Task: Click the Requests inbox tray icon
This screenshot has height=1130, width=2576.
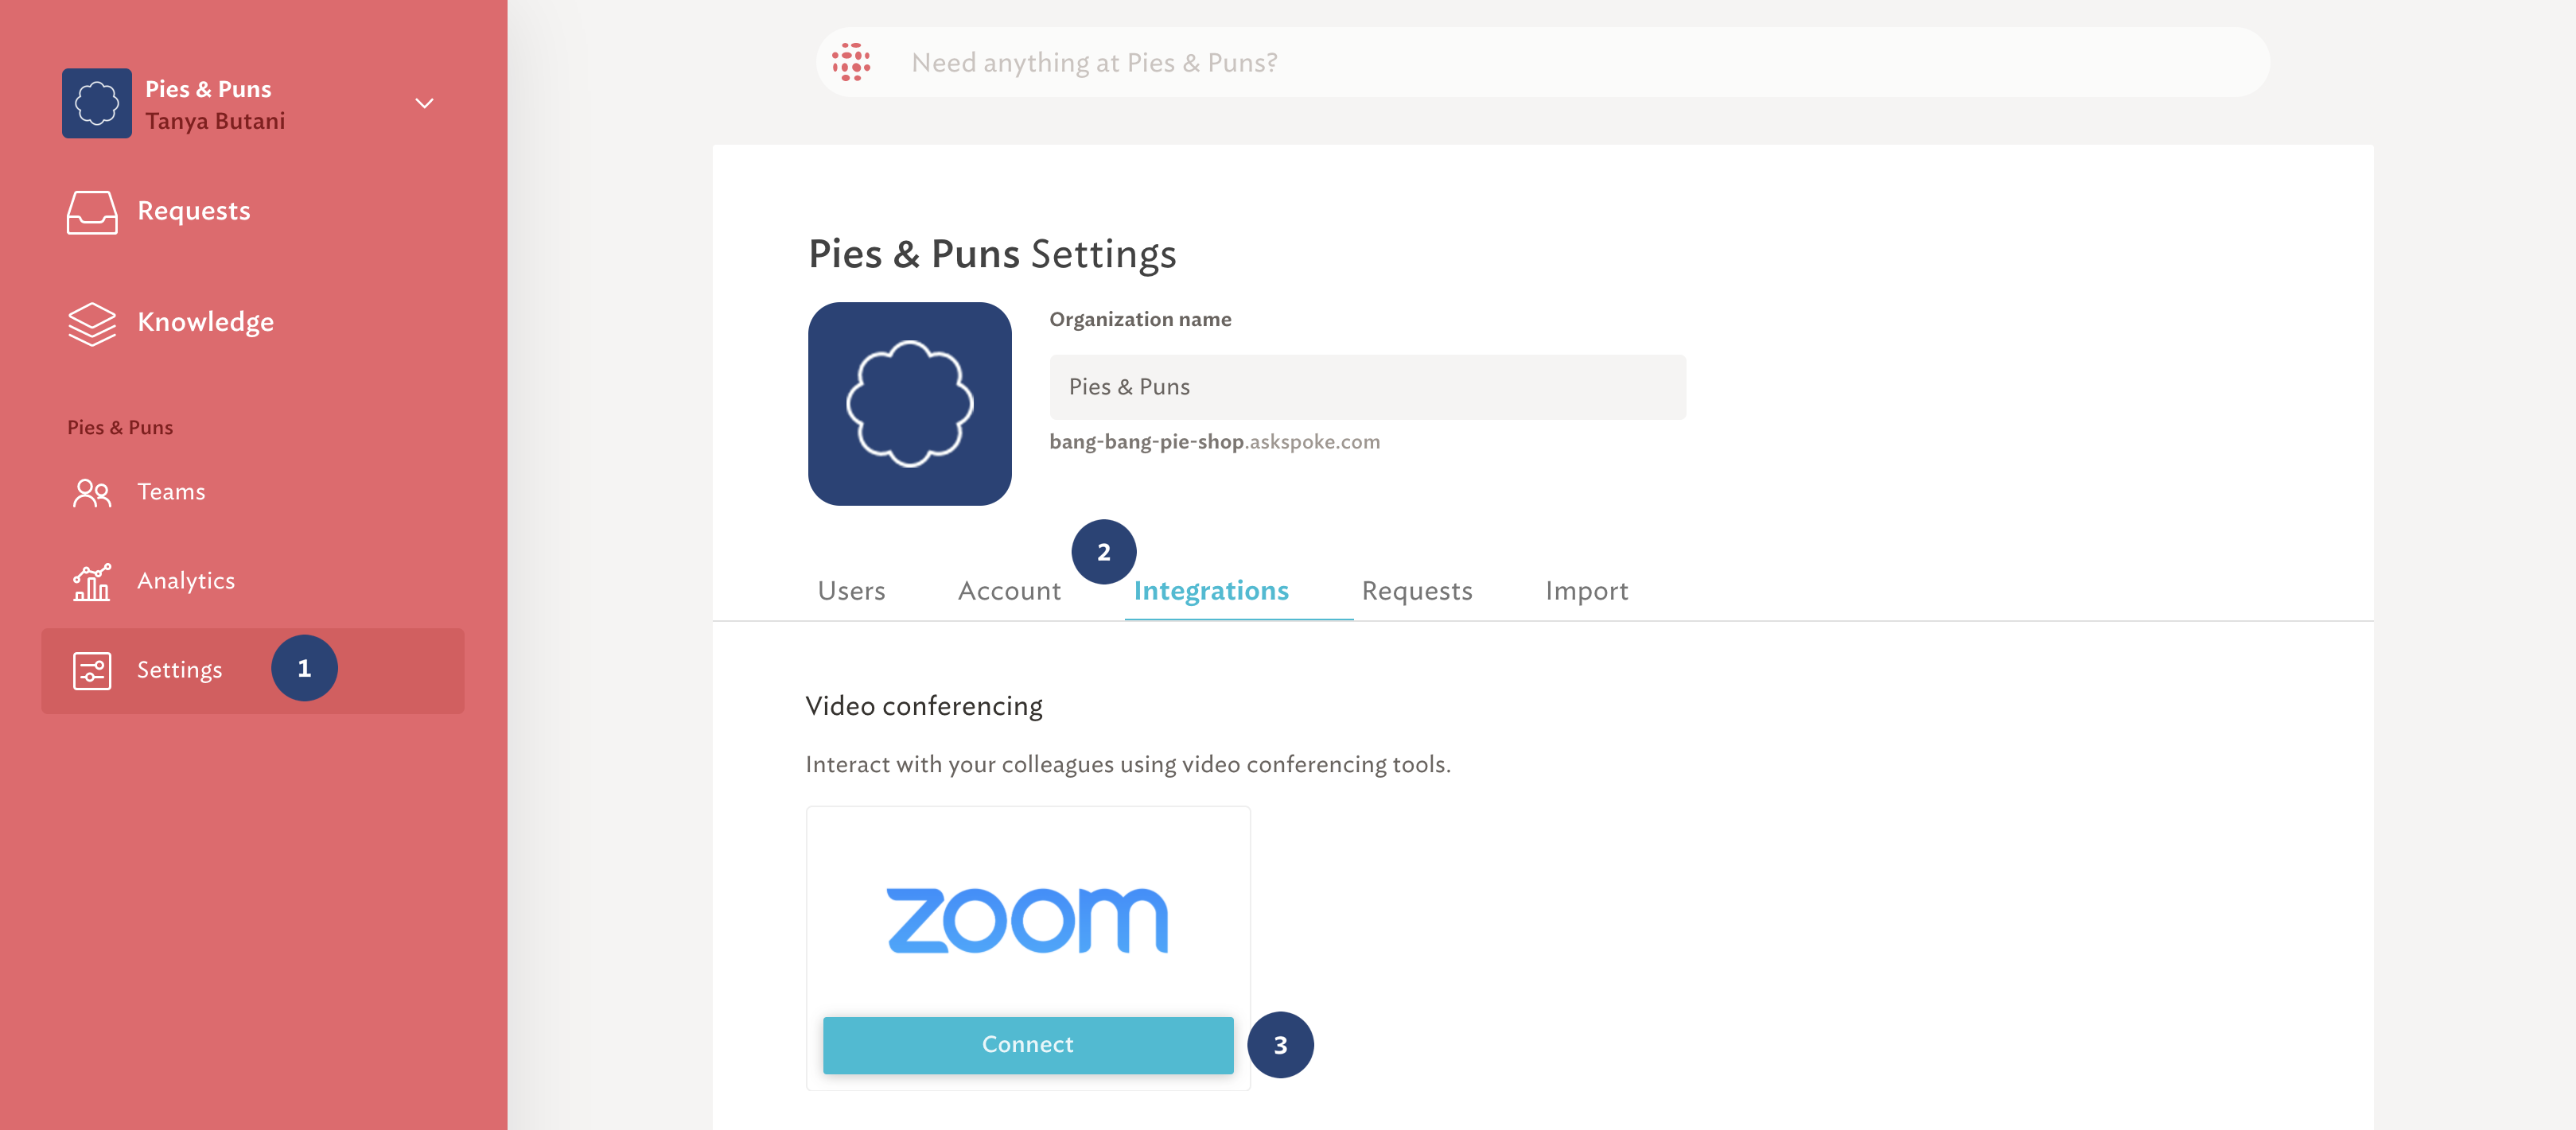Action: (x=92, y=212)
